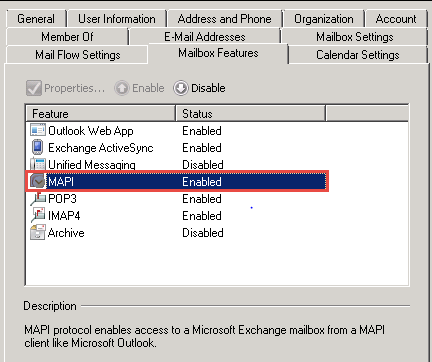Click Enabled status for Exchange ActiveSync
Screen dimensions: 432x362
pyautogui.click(x=202, y=148)
